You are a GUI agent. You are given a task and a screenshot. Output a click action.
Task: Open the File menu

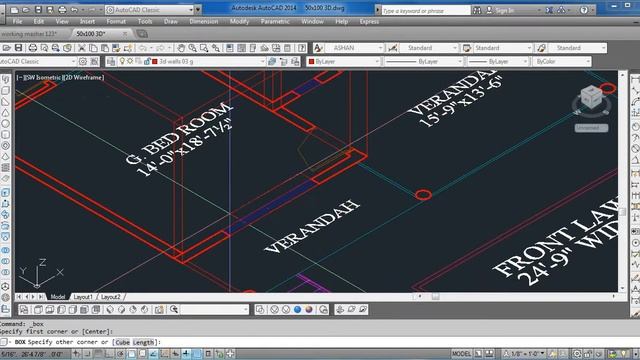coord(18,22)
